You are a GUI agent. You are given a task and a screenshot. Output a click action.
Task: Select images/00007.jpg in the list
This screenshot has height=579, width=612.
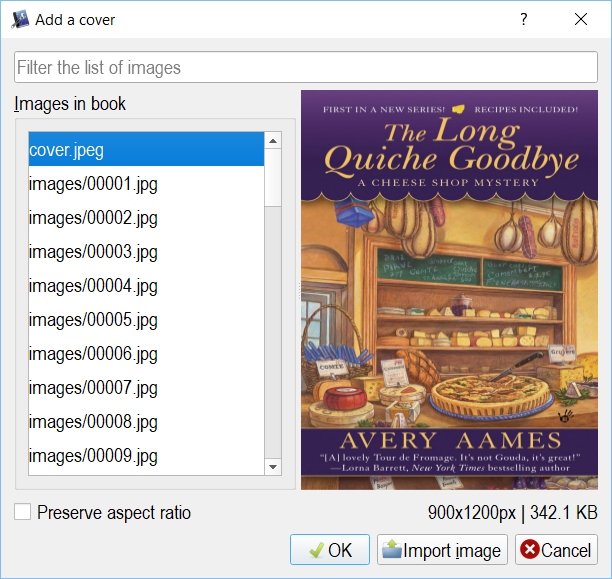click(146, 387)
